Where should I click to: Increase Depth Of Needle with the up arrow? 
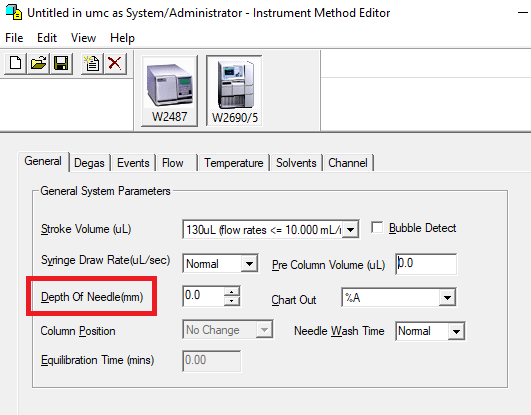[x=232, y=291]
